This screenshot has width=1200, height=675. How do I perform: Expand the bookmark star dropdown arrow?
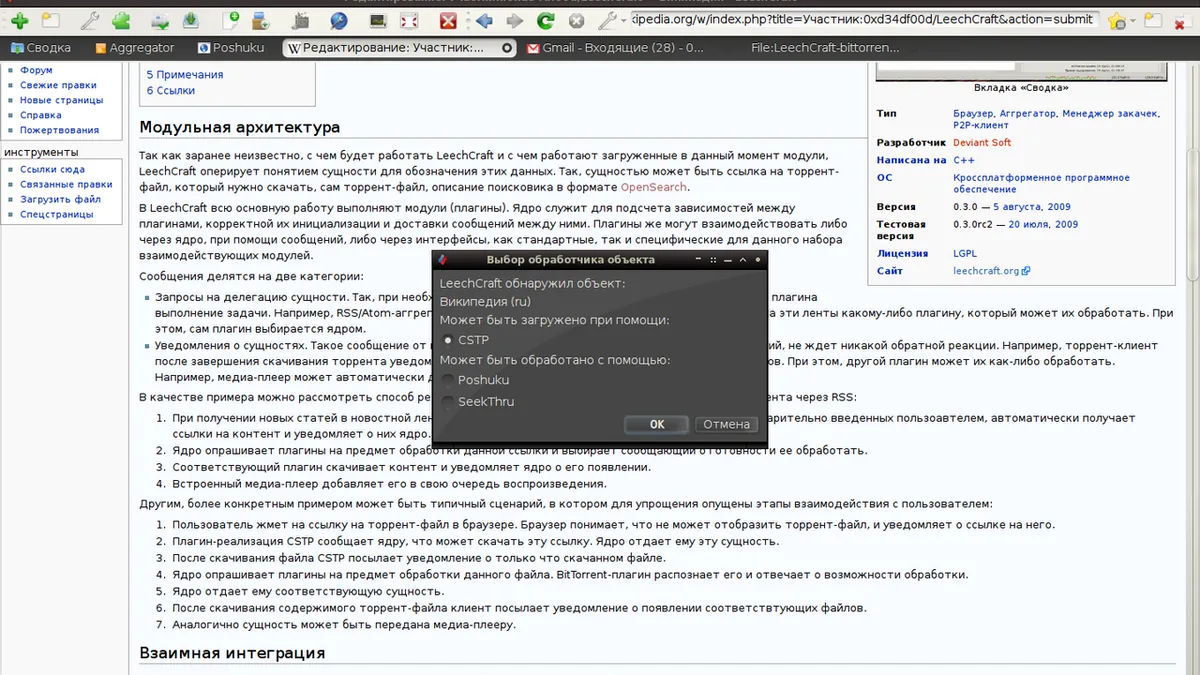[1133, 21]
